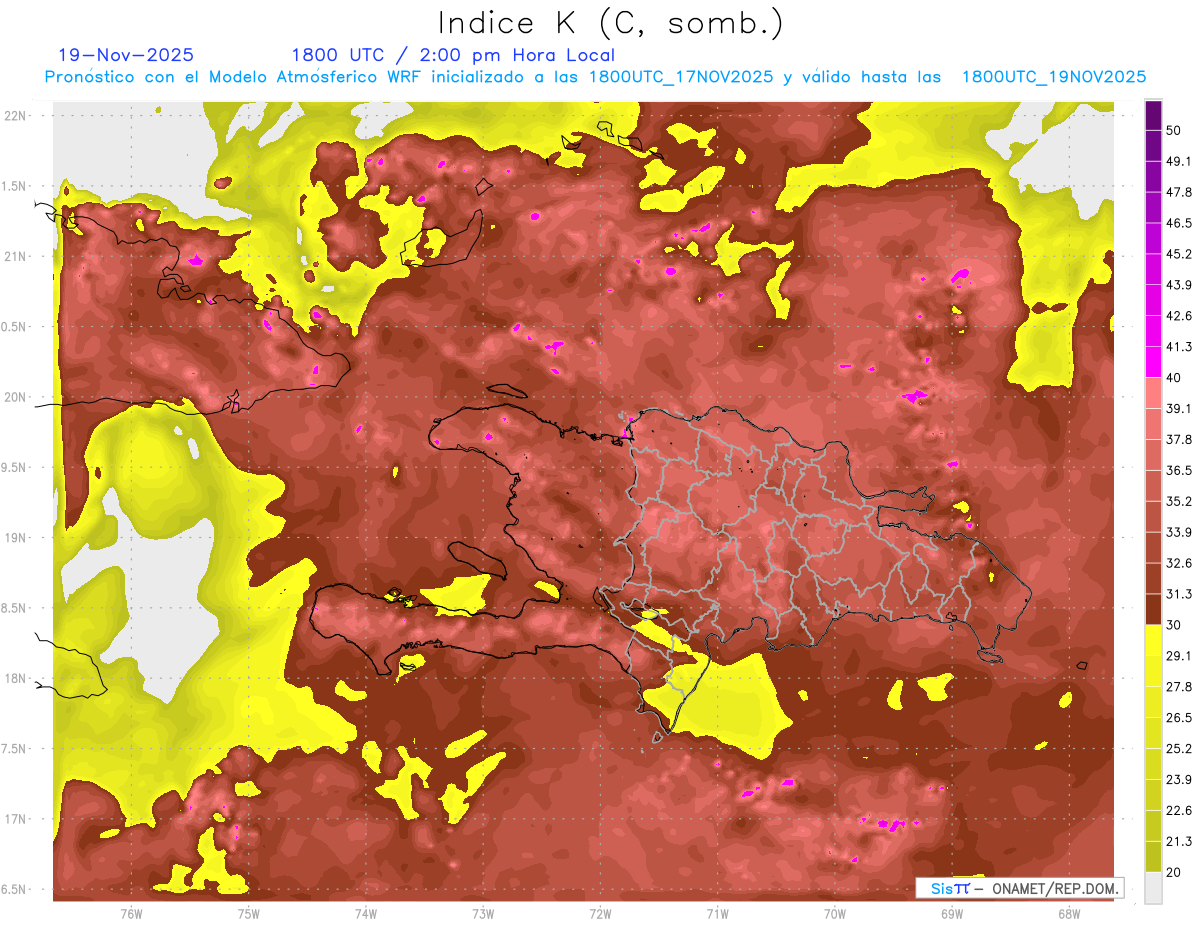Viewport: 1200px width, 927px height.
Task: Pick the dark purple swatch atop the color scale
Action: coord(1153,115)
